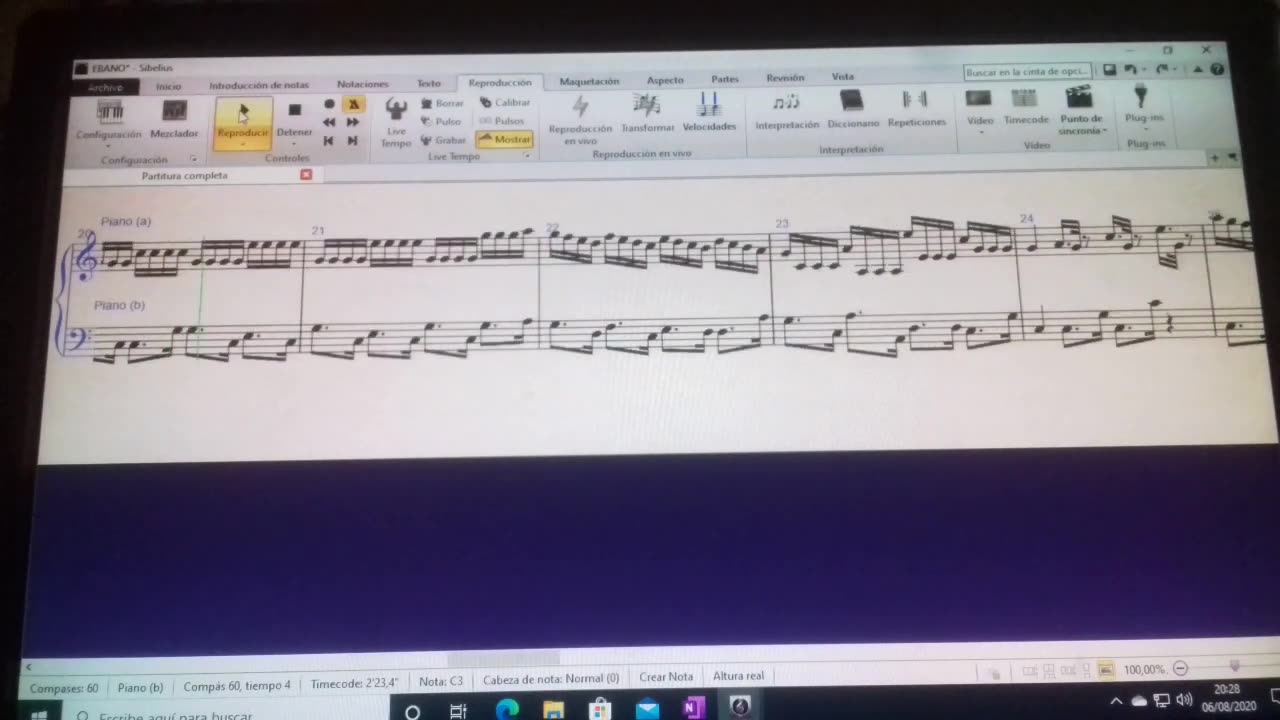Switch to the Notaciones tab
The width and height of the screenshot is (1280, 720).
click(x=362, y=84)
